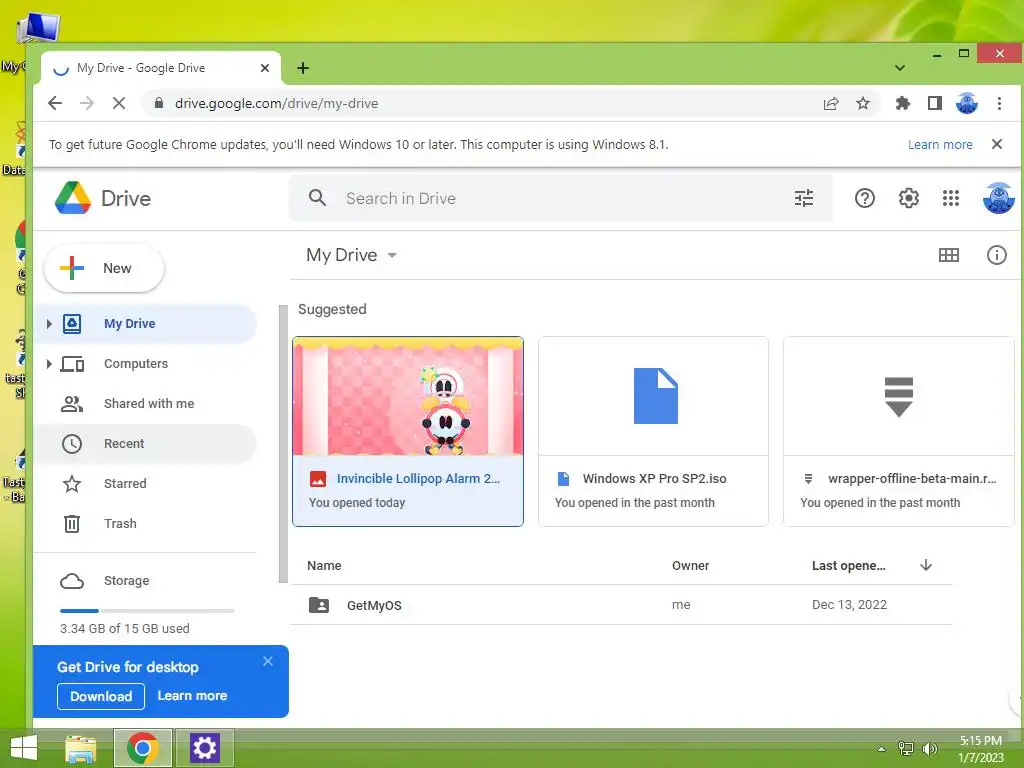Share this page from address bar
Viewport: 1024px width, 768px height.
(831, 103)
